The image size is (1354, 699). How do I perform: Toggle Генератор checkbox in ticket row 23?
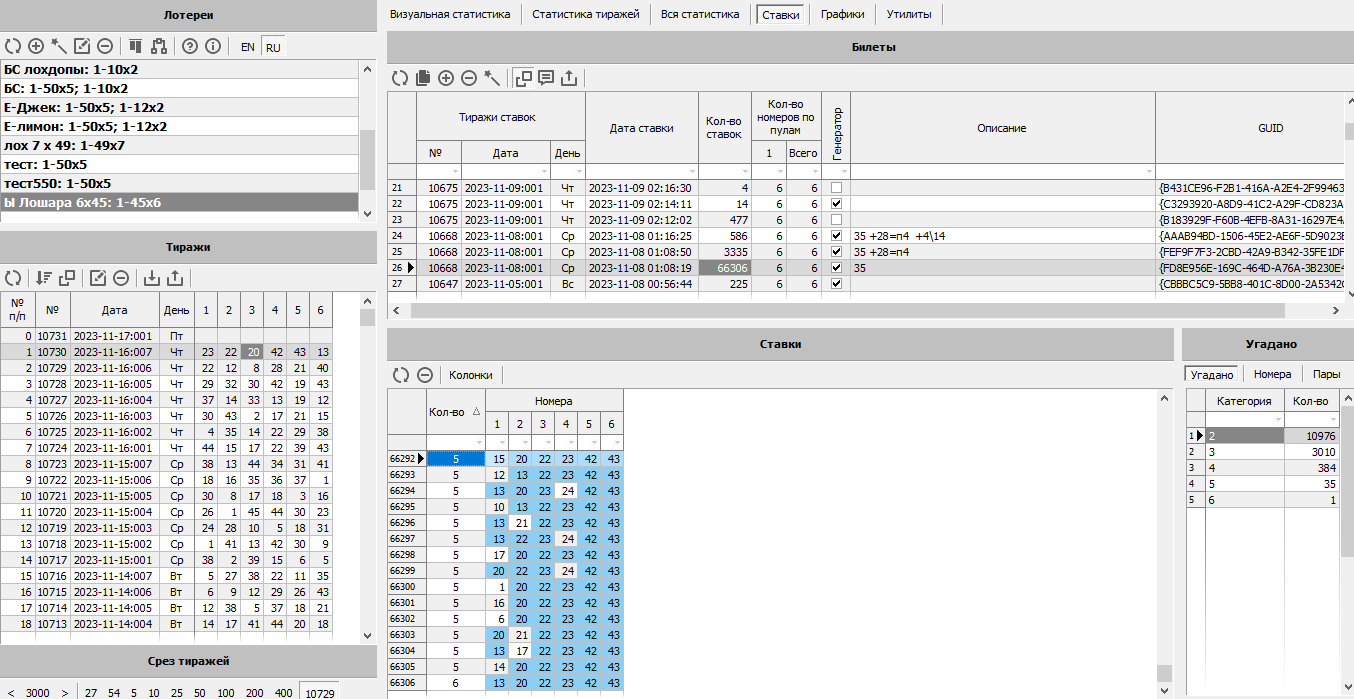coord(836,220)
